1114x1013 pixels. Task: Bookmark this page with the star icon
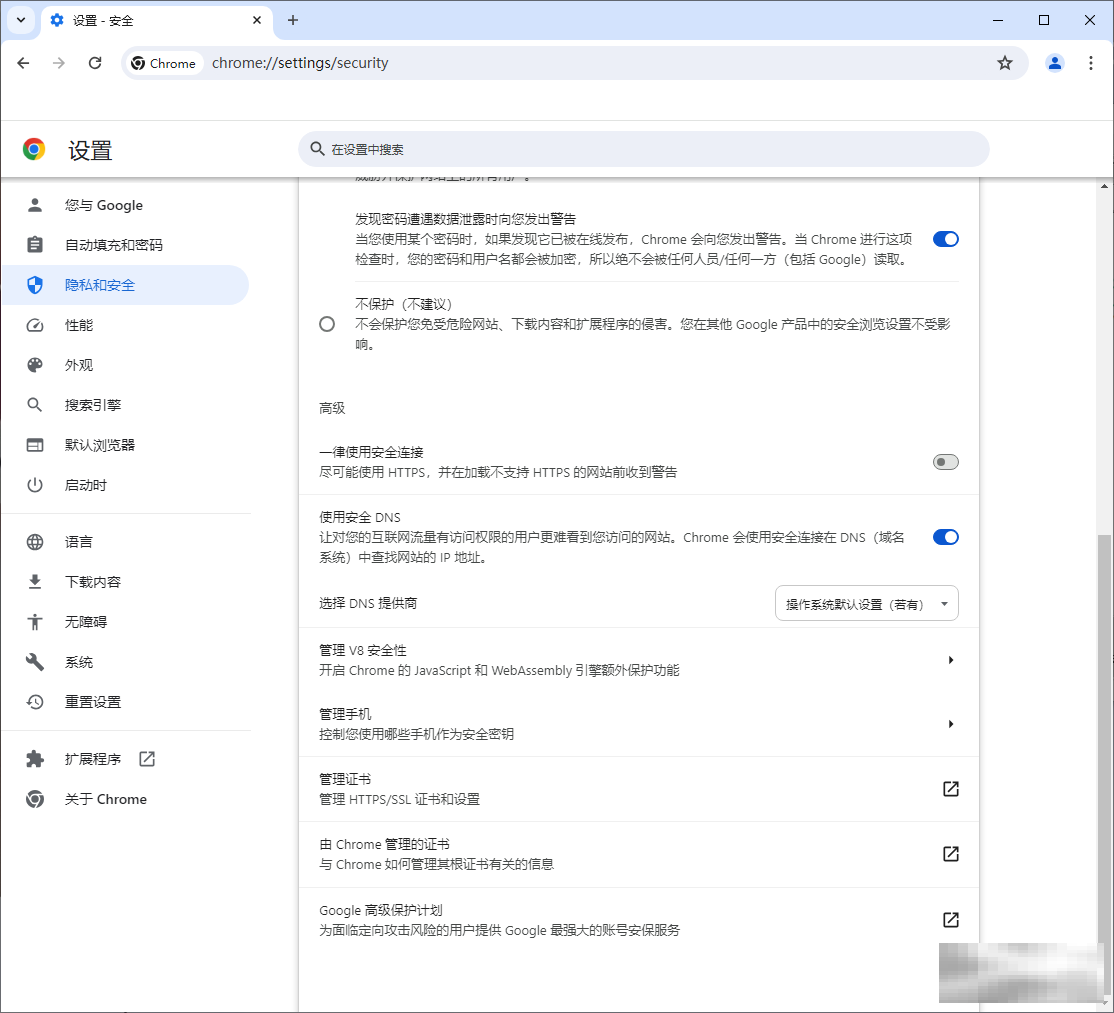(1005, 63)
